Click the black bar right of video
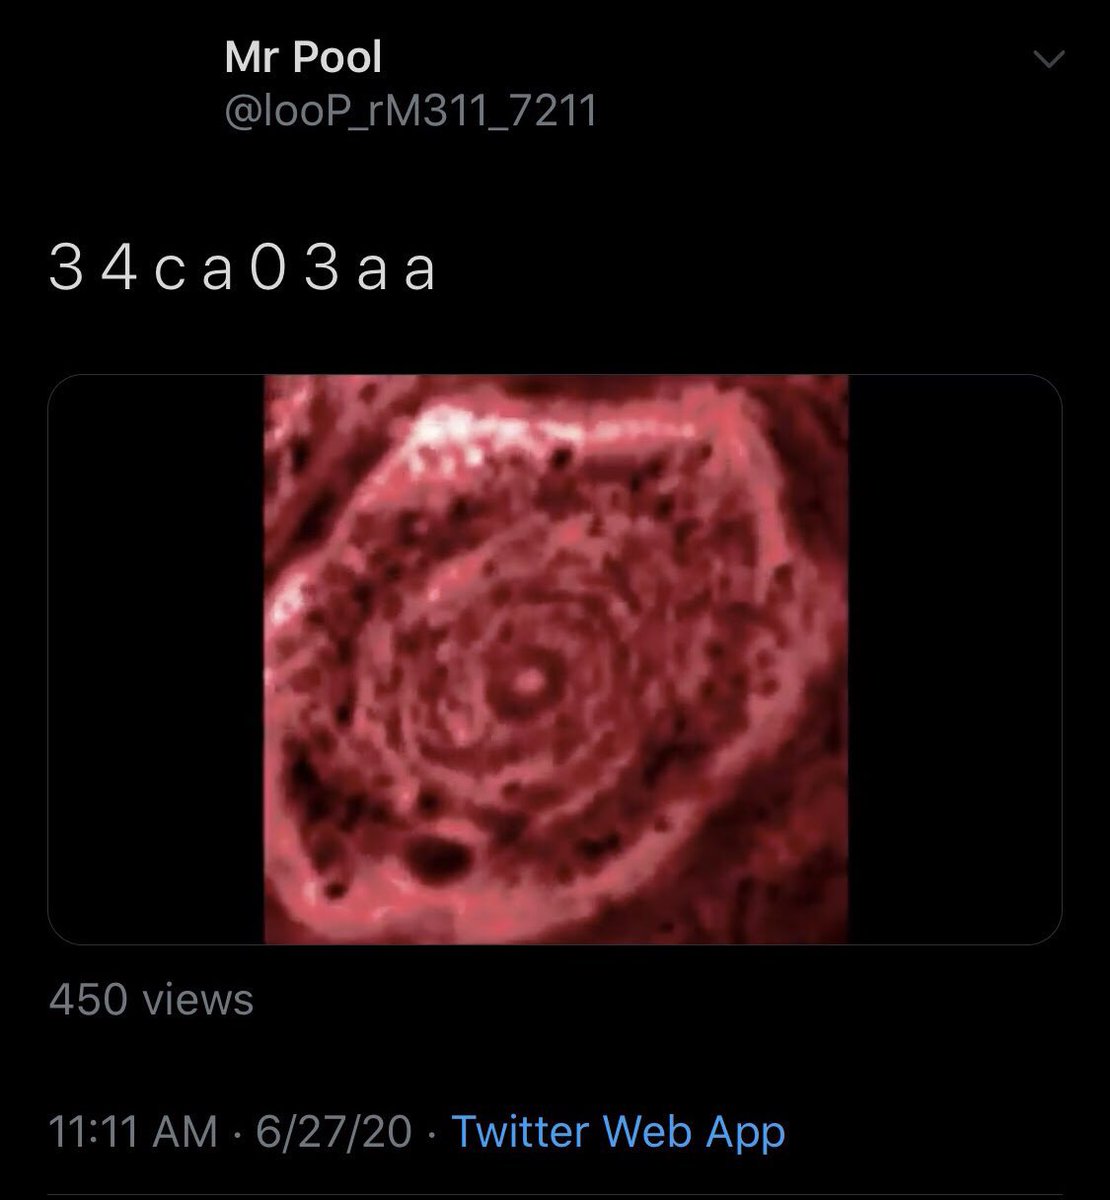The image size is (1110, 1200). [955, 659]
